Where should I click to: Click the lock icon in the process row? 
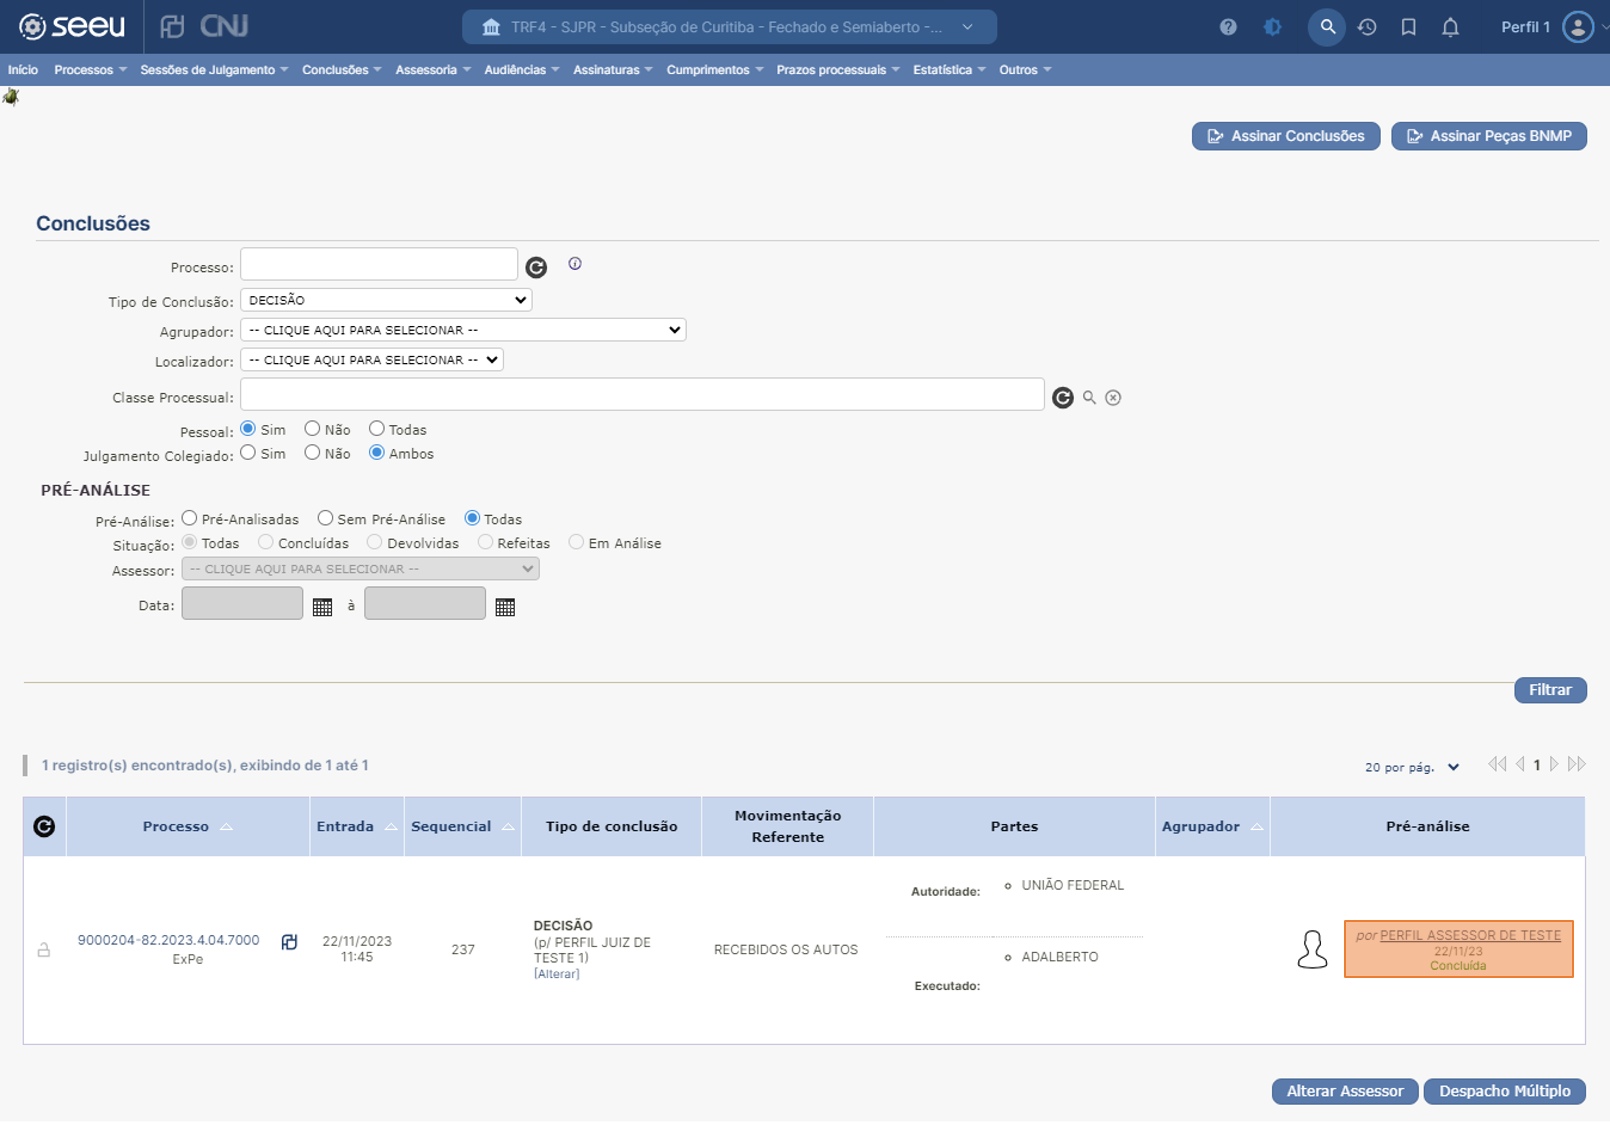pyautogui.click(x=44, y=949)
